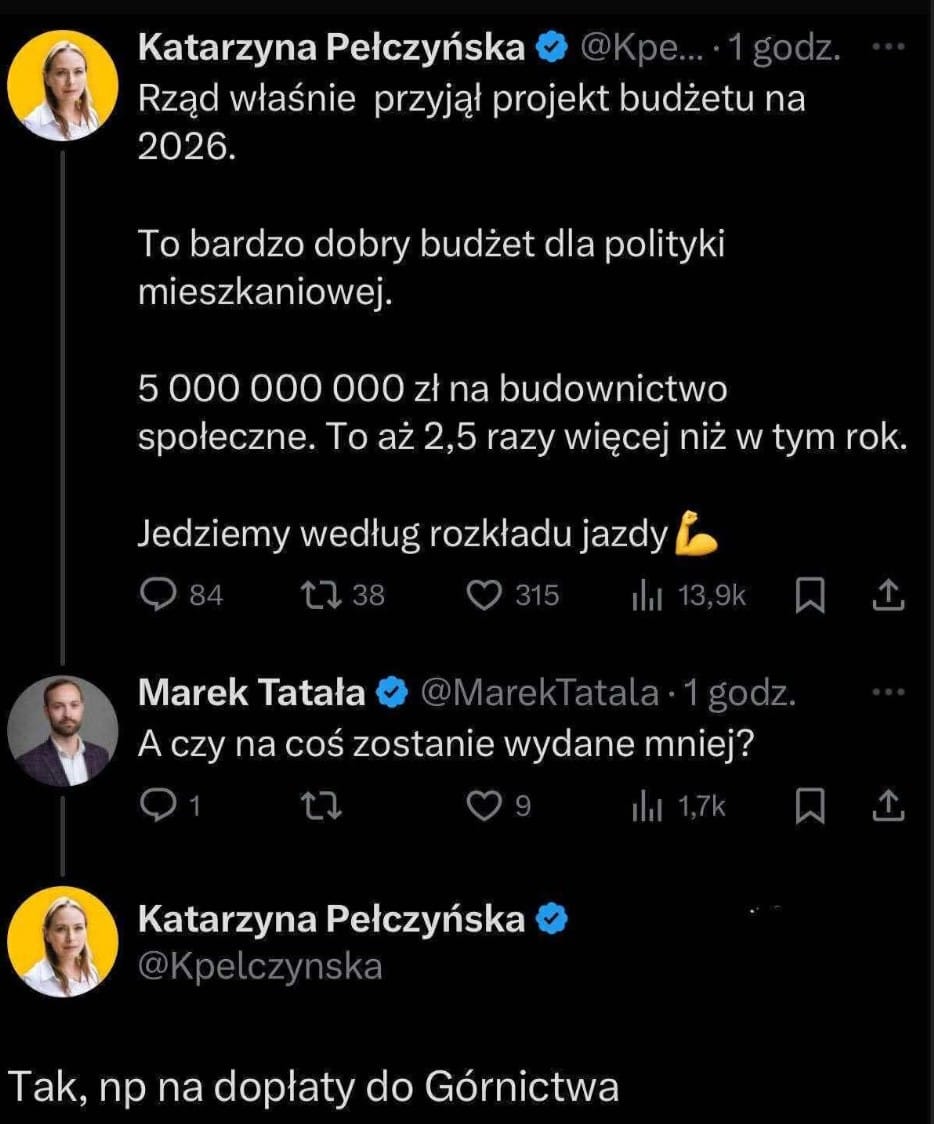Open more options on Marek Tatała's tweet
Image resolution: width=934 pixels, height=1124 pixels.
[888, 691]
